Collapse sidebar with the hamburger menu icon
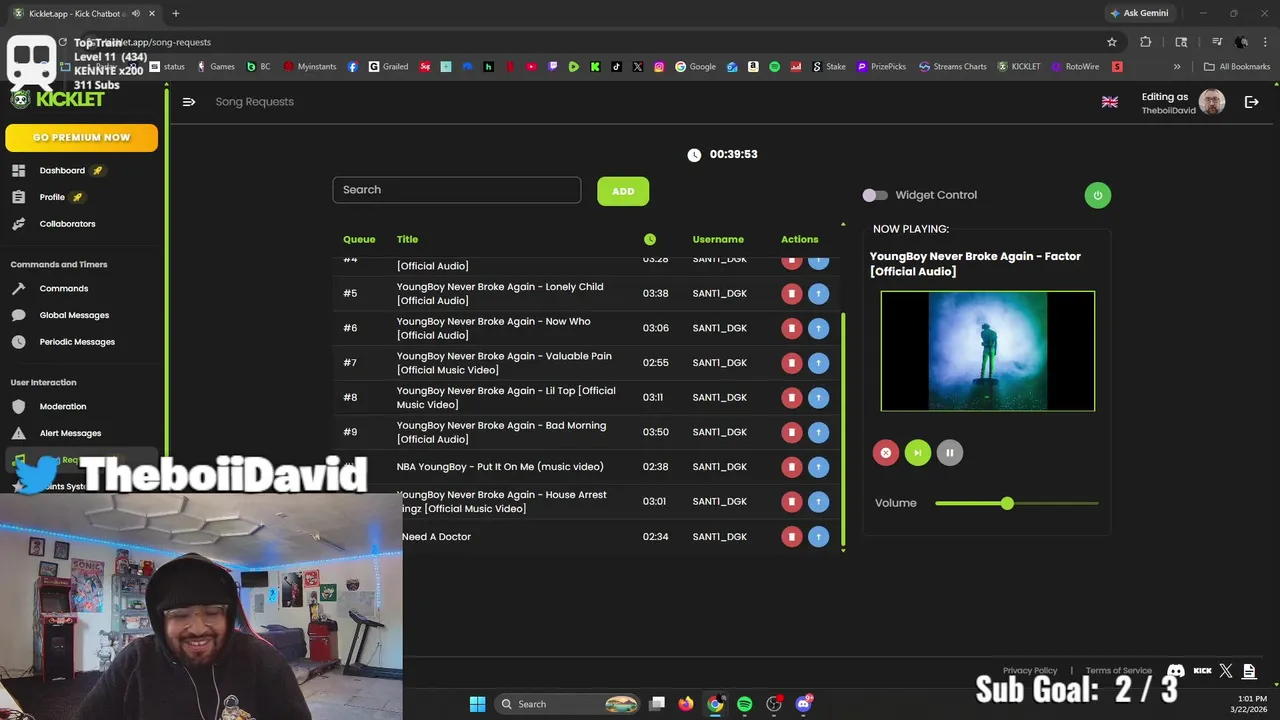Image resolution: width=1280 pixels, height=720 pixels. click(189, 102)
